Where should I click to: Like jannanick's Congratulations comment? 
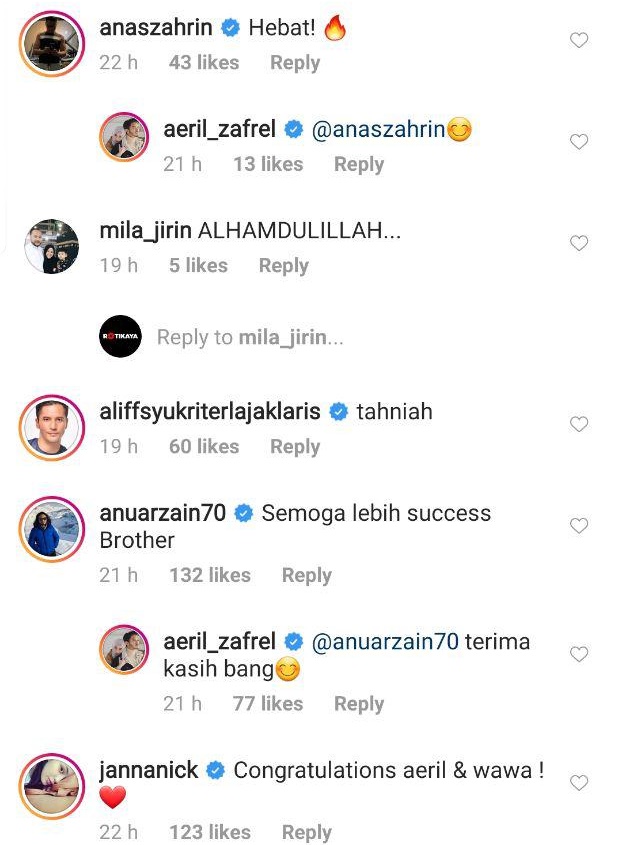pyautogui.click(x=579, y=782)
